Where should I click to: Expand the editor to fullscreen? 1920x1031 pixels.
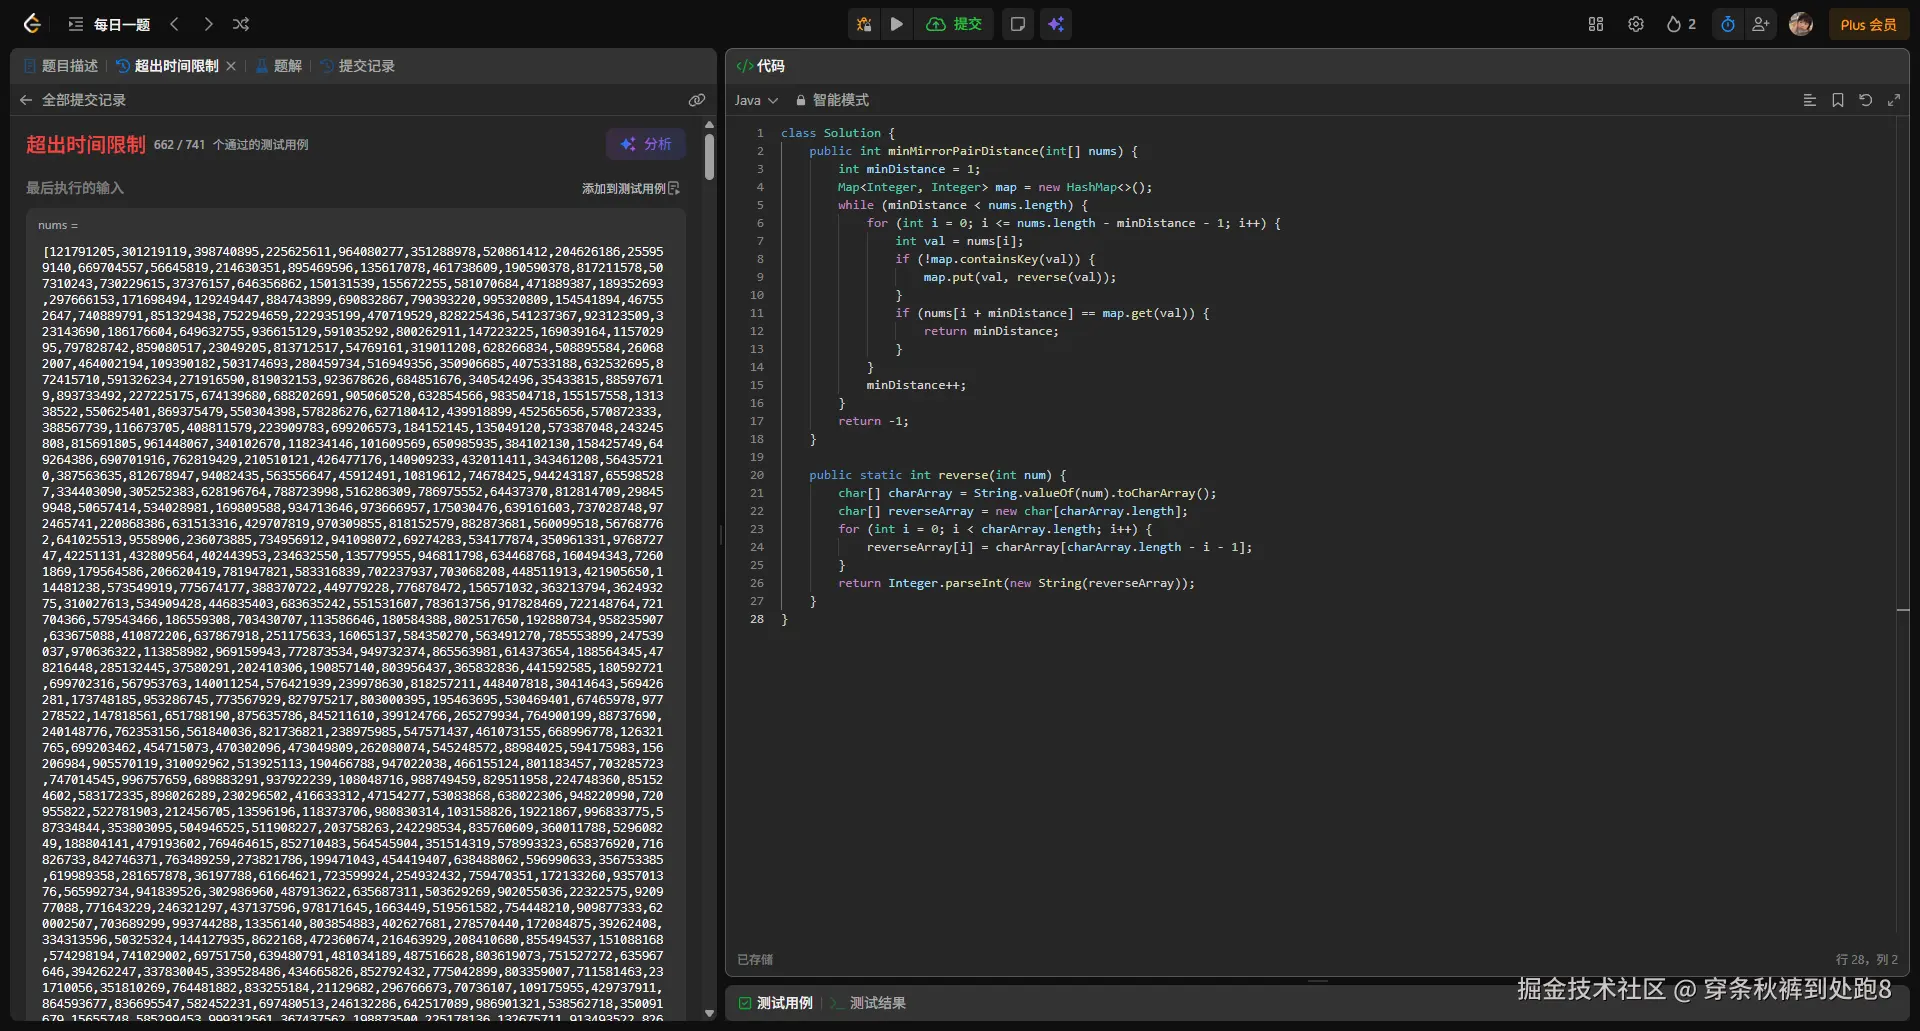(1894, 100)
